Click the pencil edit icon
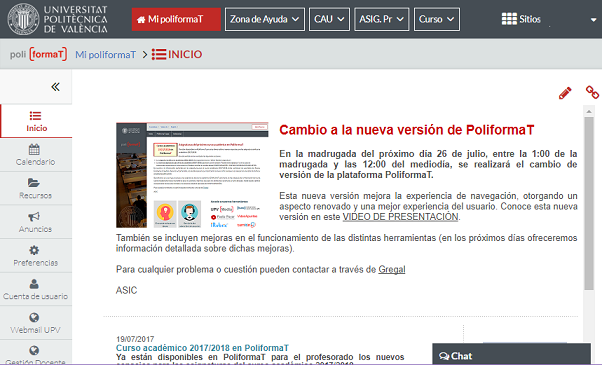Viewport: 602px width, 365px height. coord(565,93)
